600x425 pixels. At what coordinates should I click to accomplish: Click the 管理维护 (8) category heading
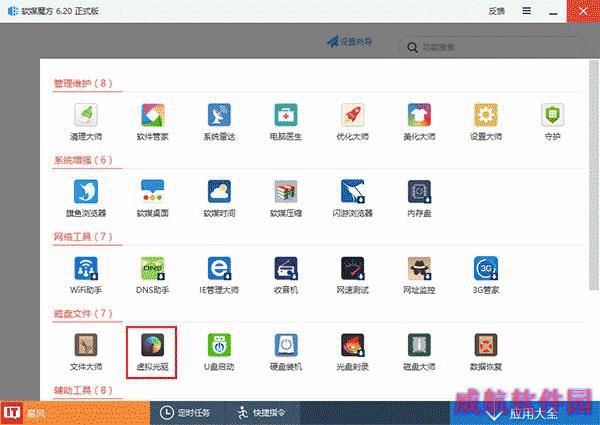point(83,83)
